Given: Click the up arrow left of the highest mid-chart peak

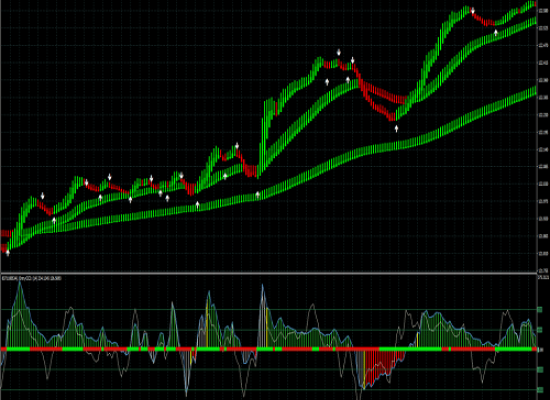Looking at the screenshot, I should [327, 82].
